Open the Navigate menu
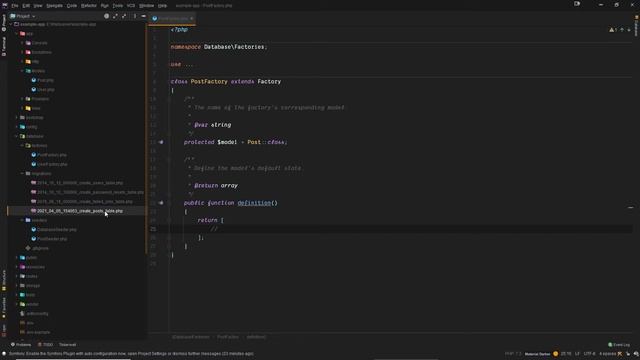This screenshot has width=640, height=360. click(54, 6)
